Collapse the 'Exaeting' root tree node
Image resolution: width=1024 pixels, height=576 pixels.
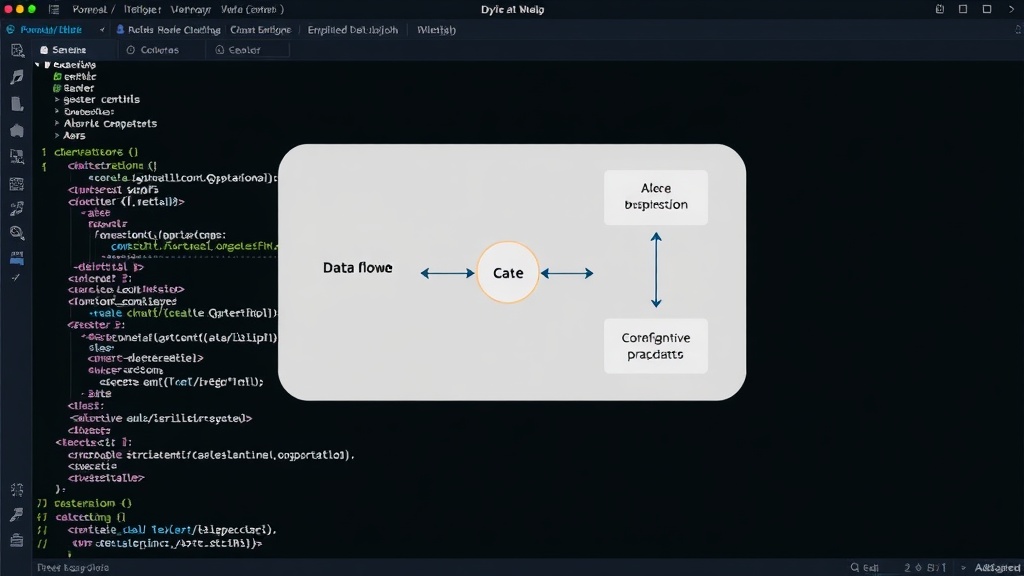(37, 65)
